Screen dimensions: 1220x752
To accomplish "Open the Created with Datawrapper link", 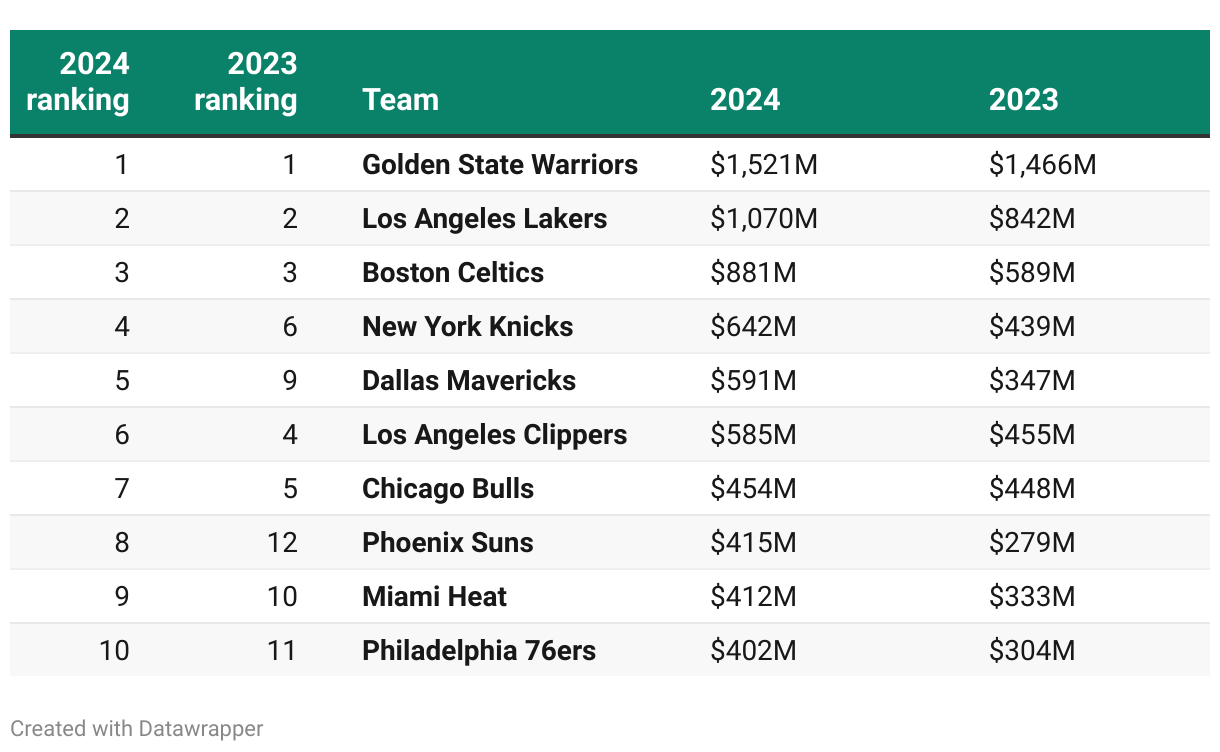I will (x=137, y=728).
